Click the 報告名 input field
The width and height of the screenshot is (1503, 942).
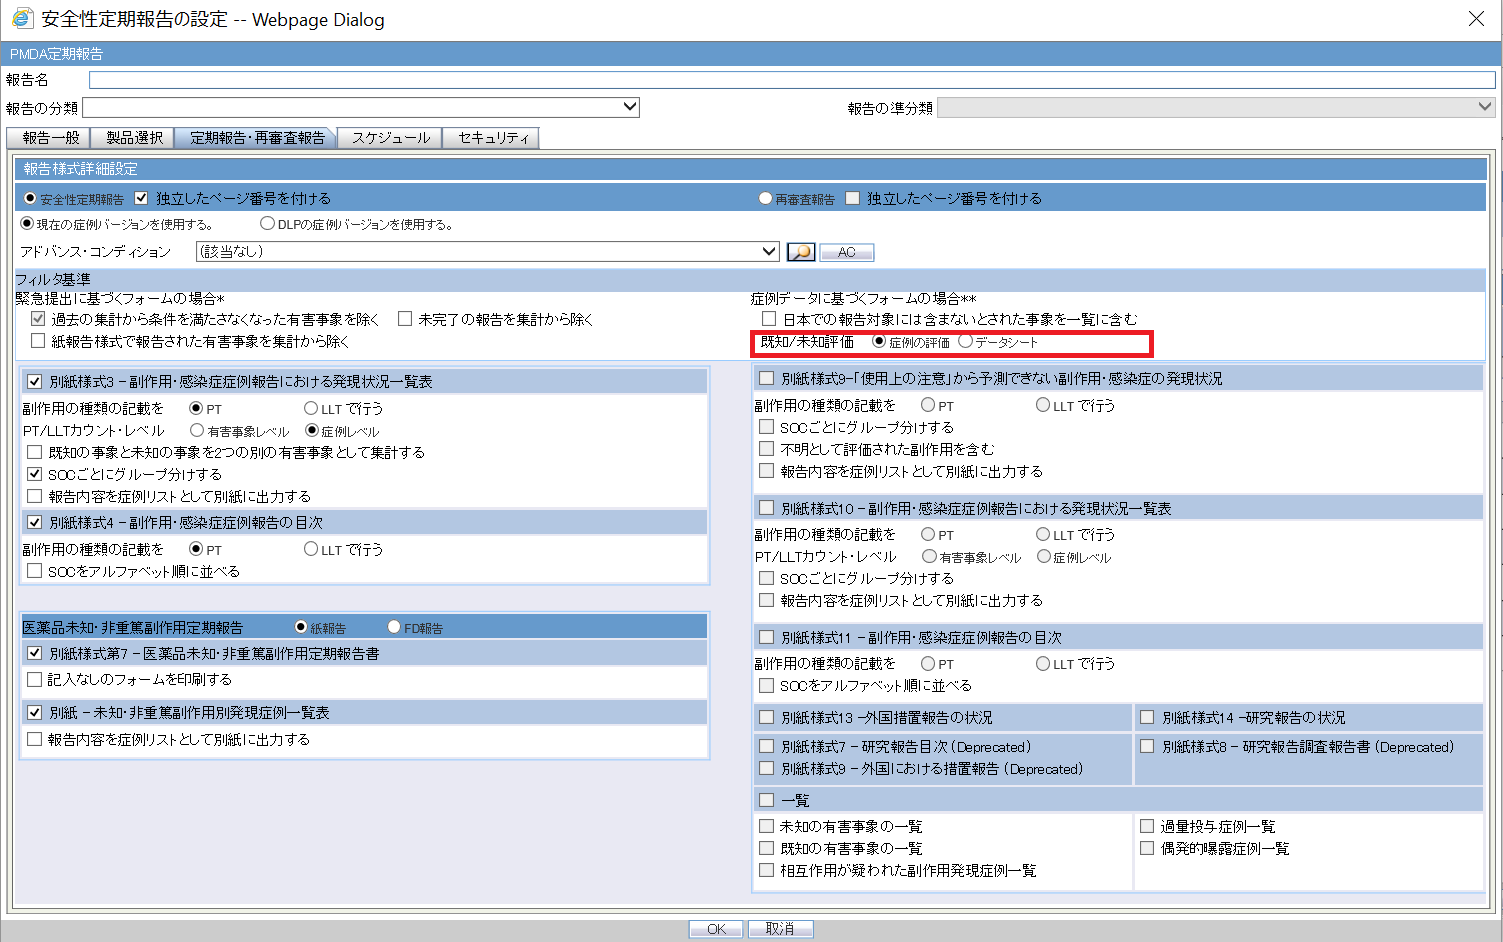[x=792, y=80]
